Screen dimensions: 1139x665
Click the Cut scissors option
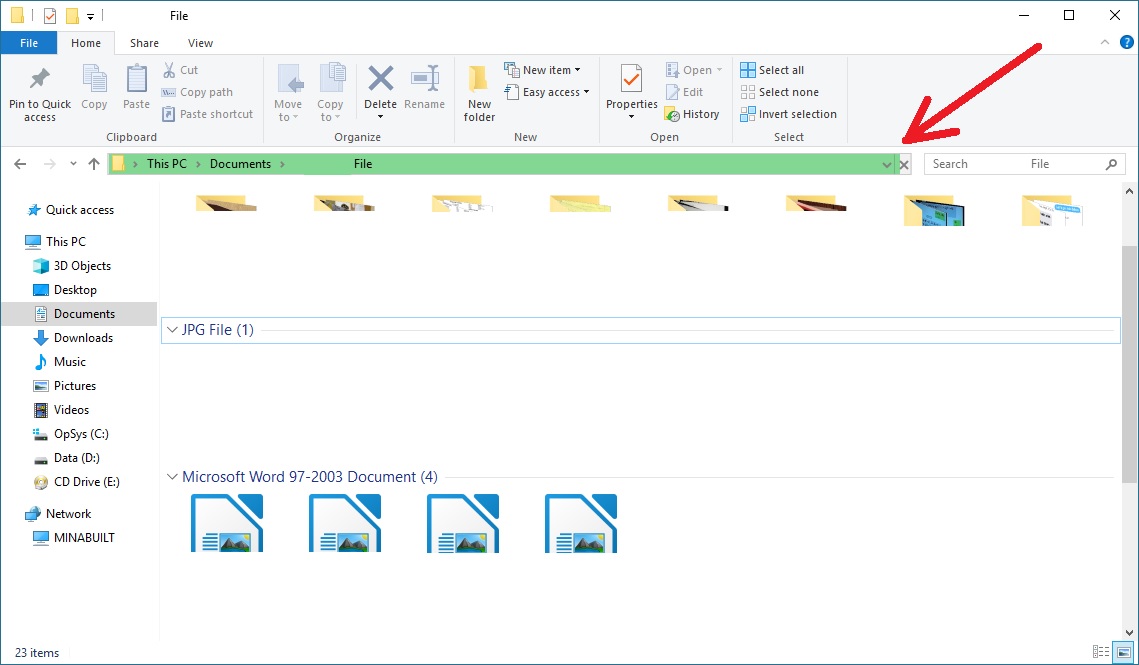[x=179, y=70]
